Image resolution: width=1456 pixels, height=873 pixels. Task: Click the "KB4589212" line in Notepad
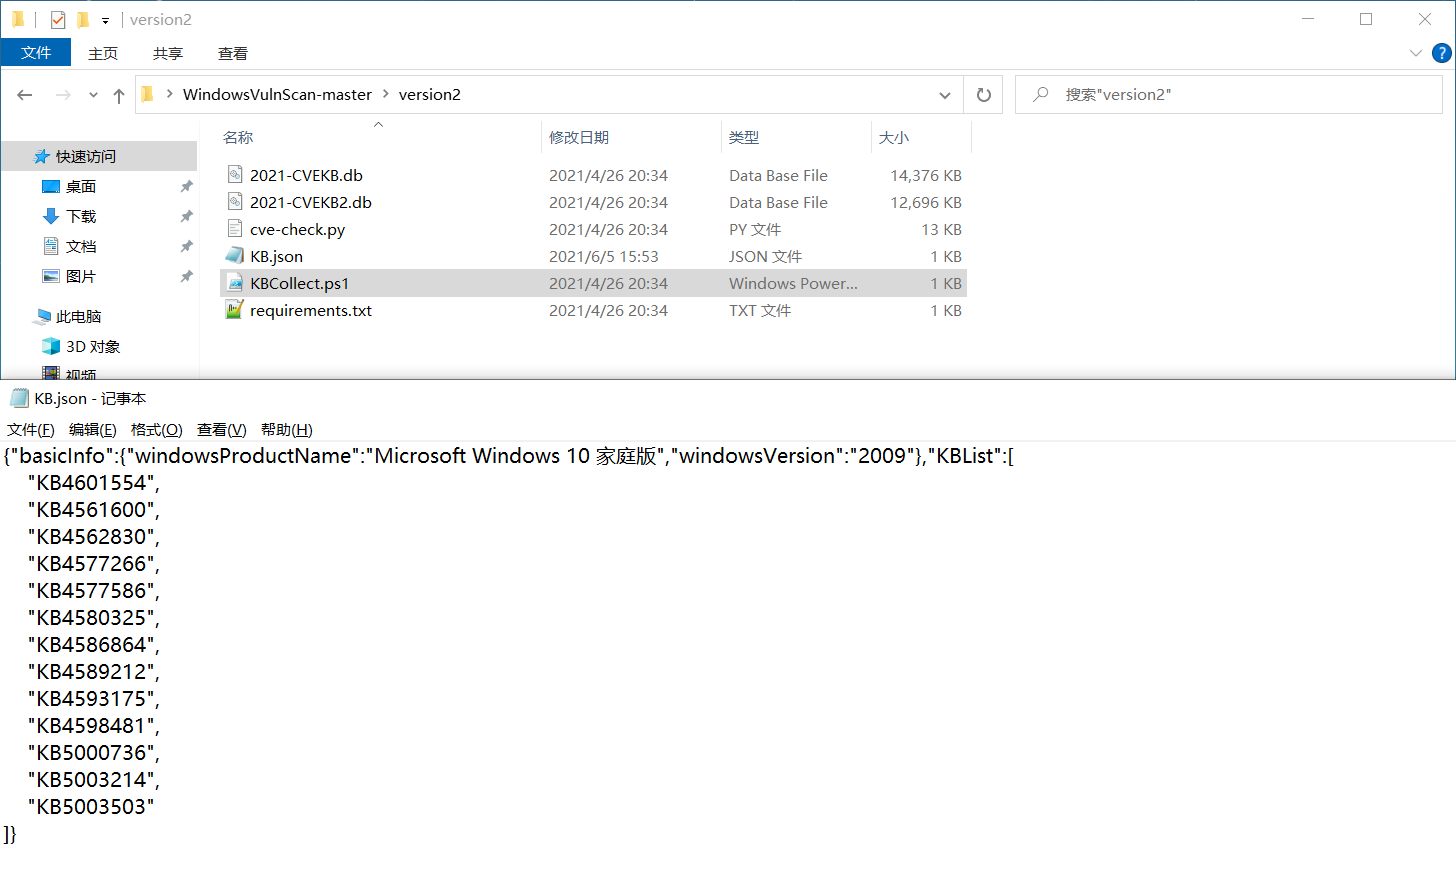(x=94, y=671)
